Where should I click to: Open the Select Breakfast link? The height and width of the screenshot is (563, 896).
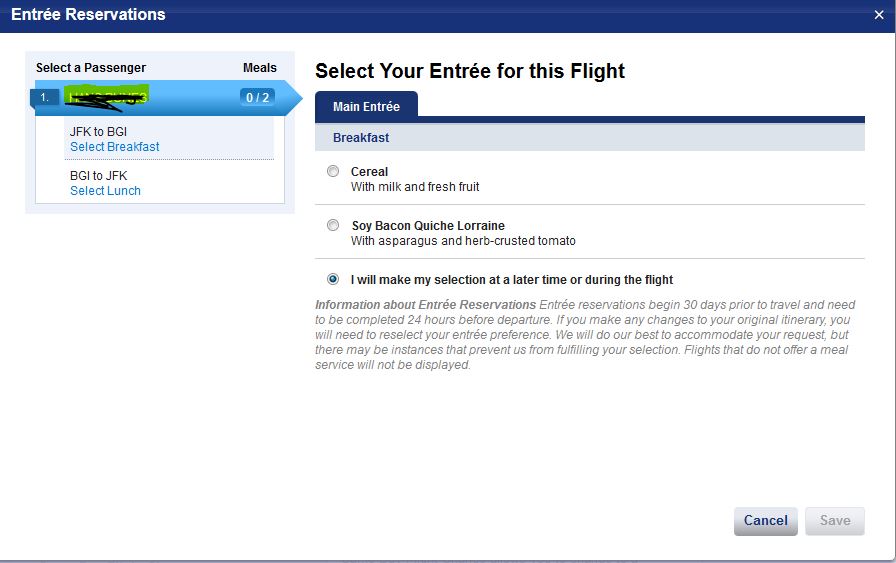coord(114,147)
